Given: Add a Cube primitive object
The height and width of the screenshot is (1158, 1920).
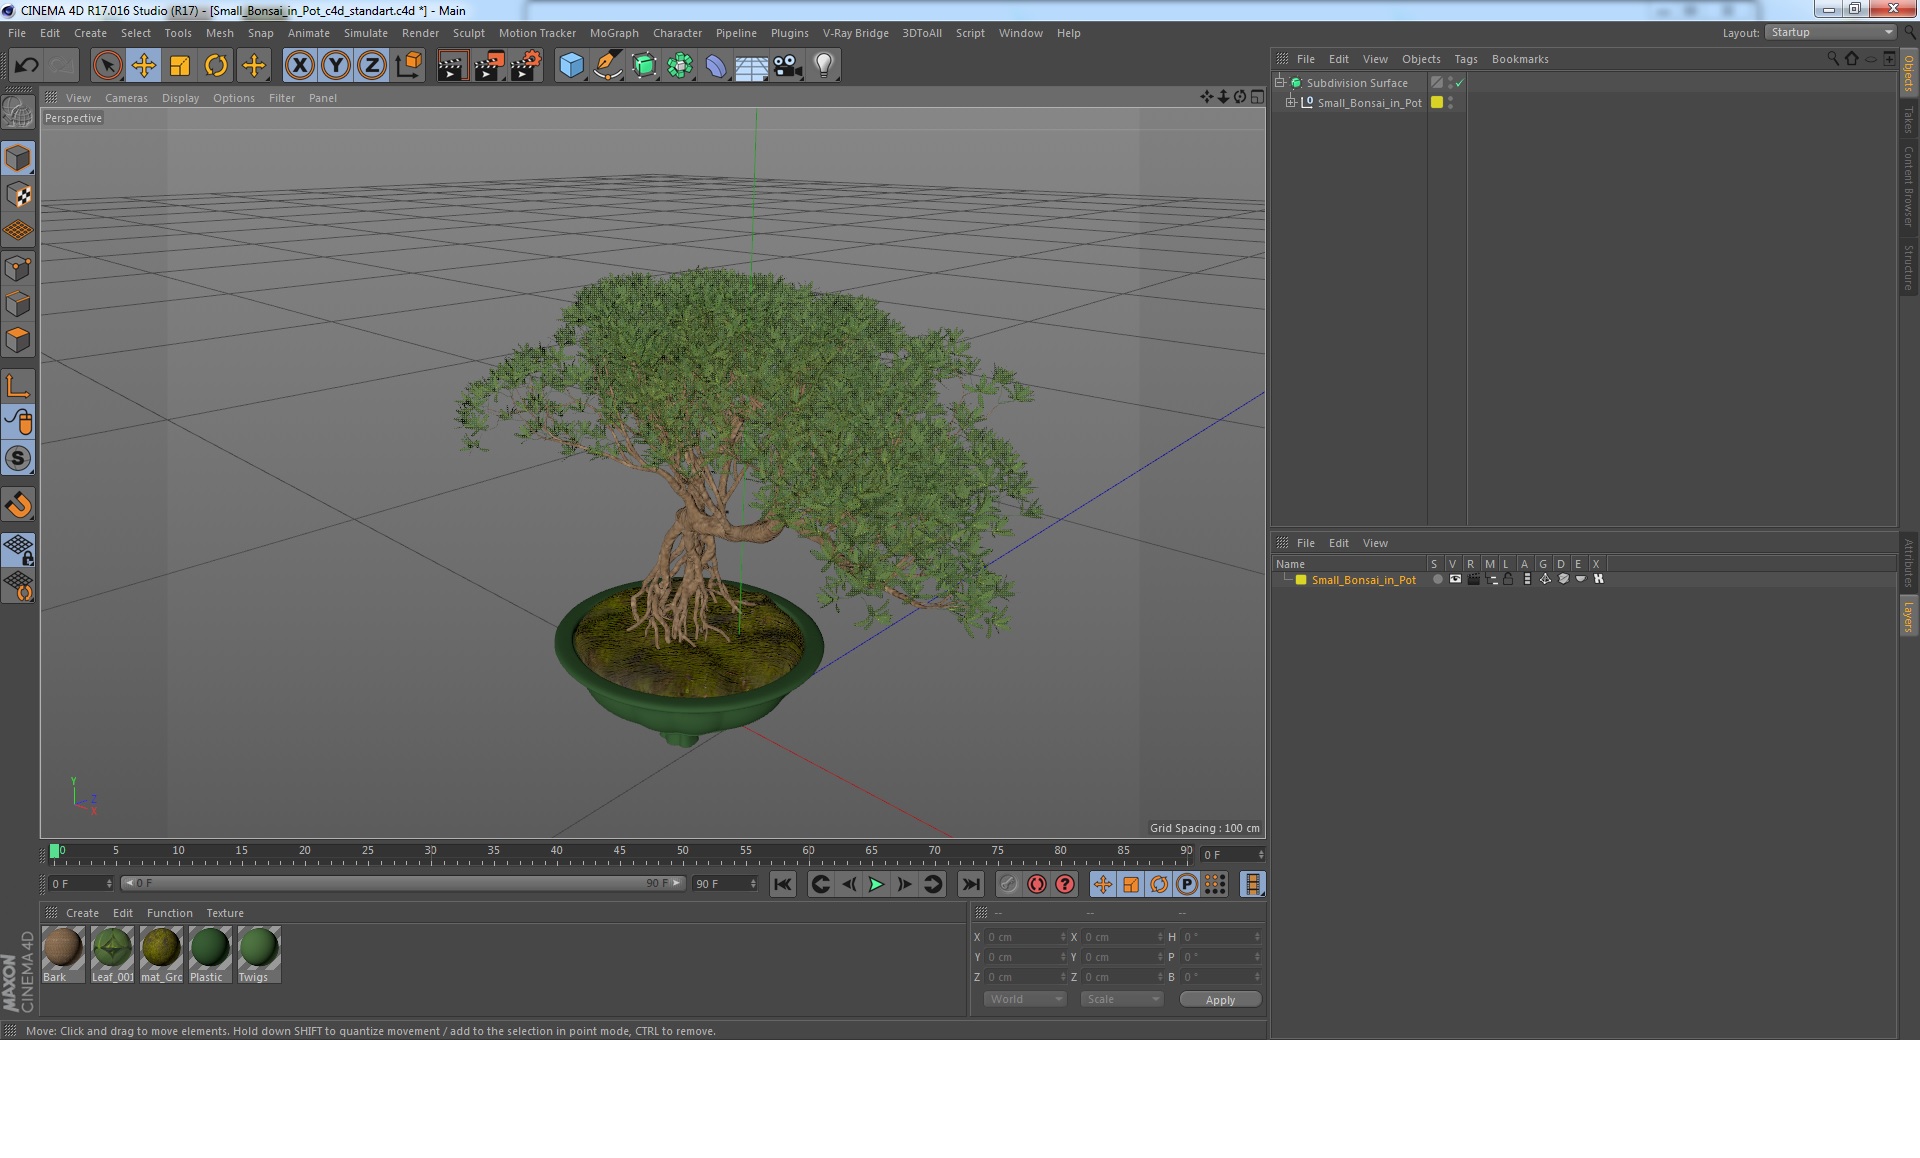Looking at the screenshot, I should click(571, 66).
